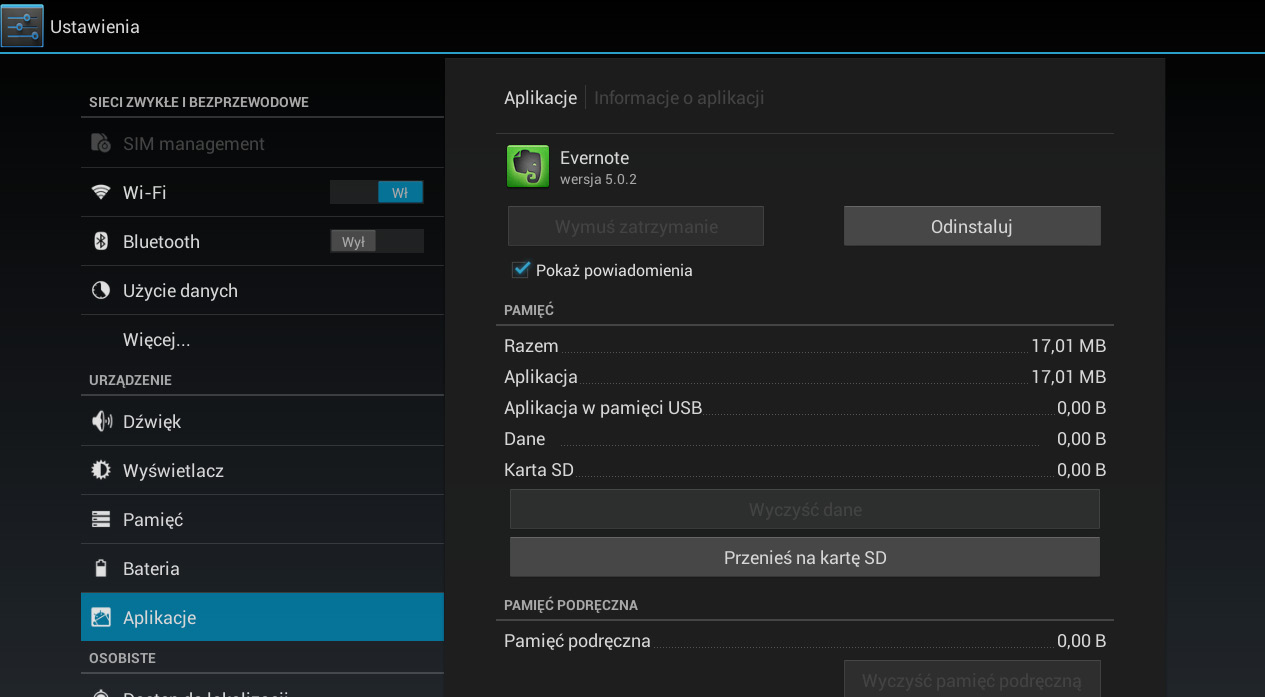Viewport: 1265px width, 697px height.
Task: Click the PAMIĘĆ section header
Action: pos(529,310)
